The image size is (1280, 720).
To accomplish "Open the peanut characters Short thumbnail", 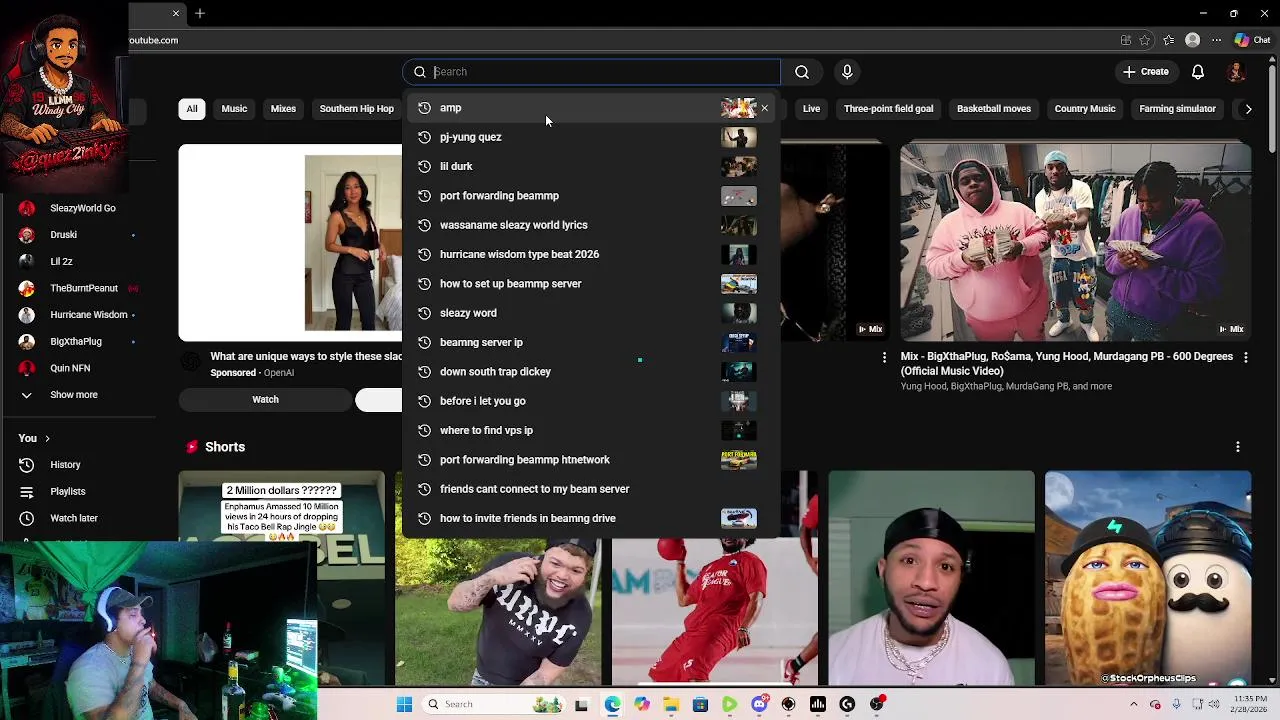I will (1147, 577).
